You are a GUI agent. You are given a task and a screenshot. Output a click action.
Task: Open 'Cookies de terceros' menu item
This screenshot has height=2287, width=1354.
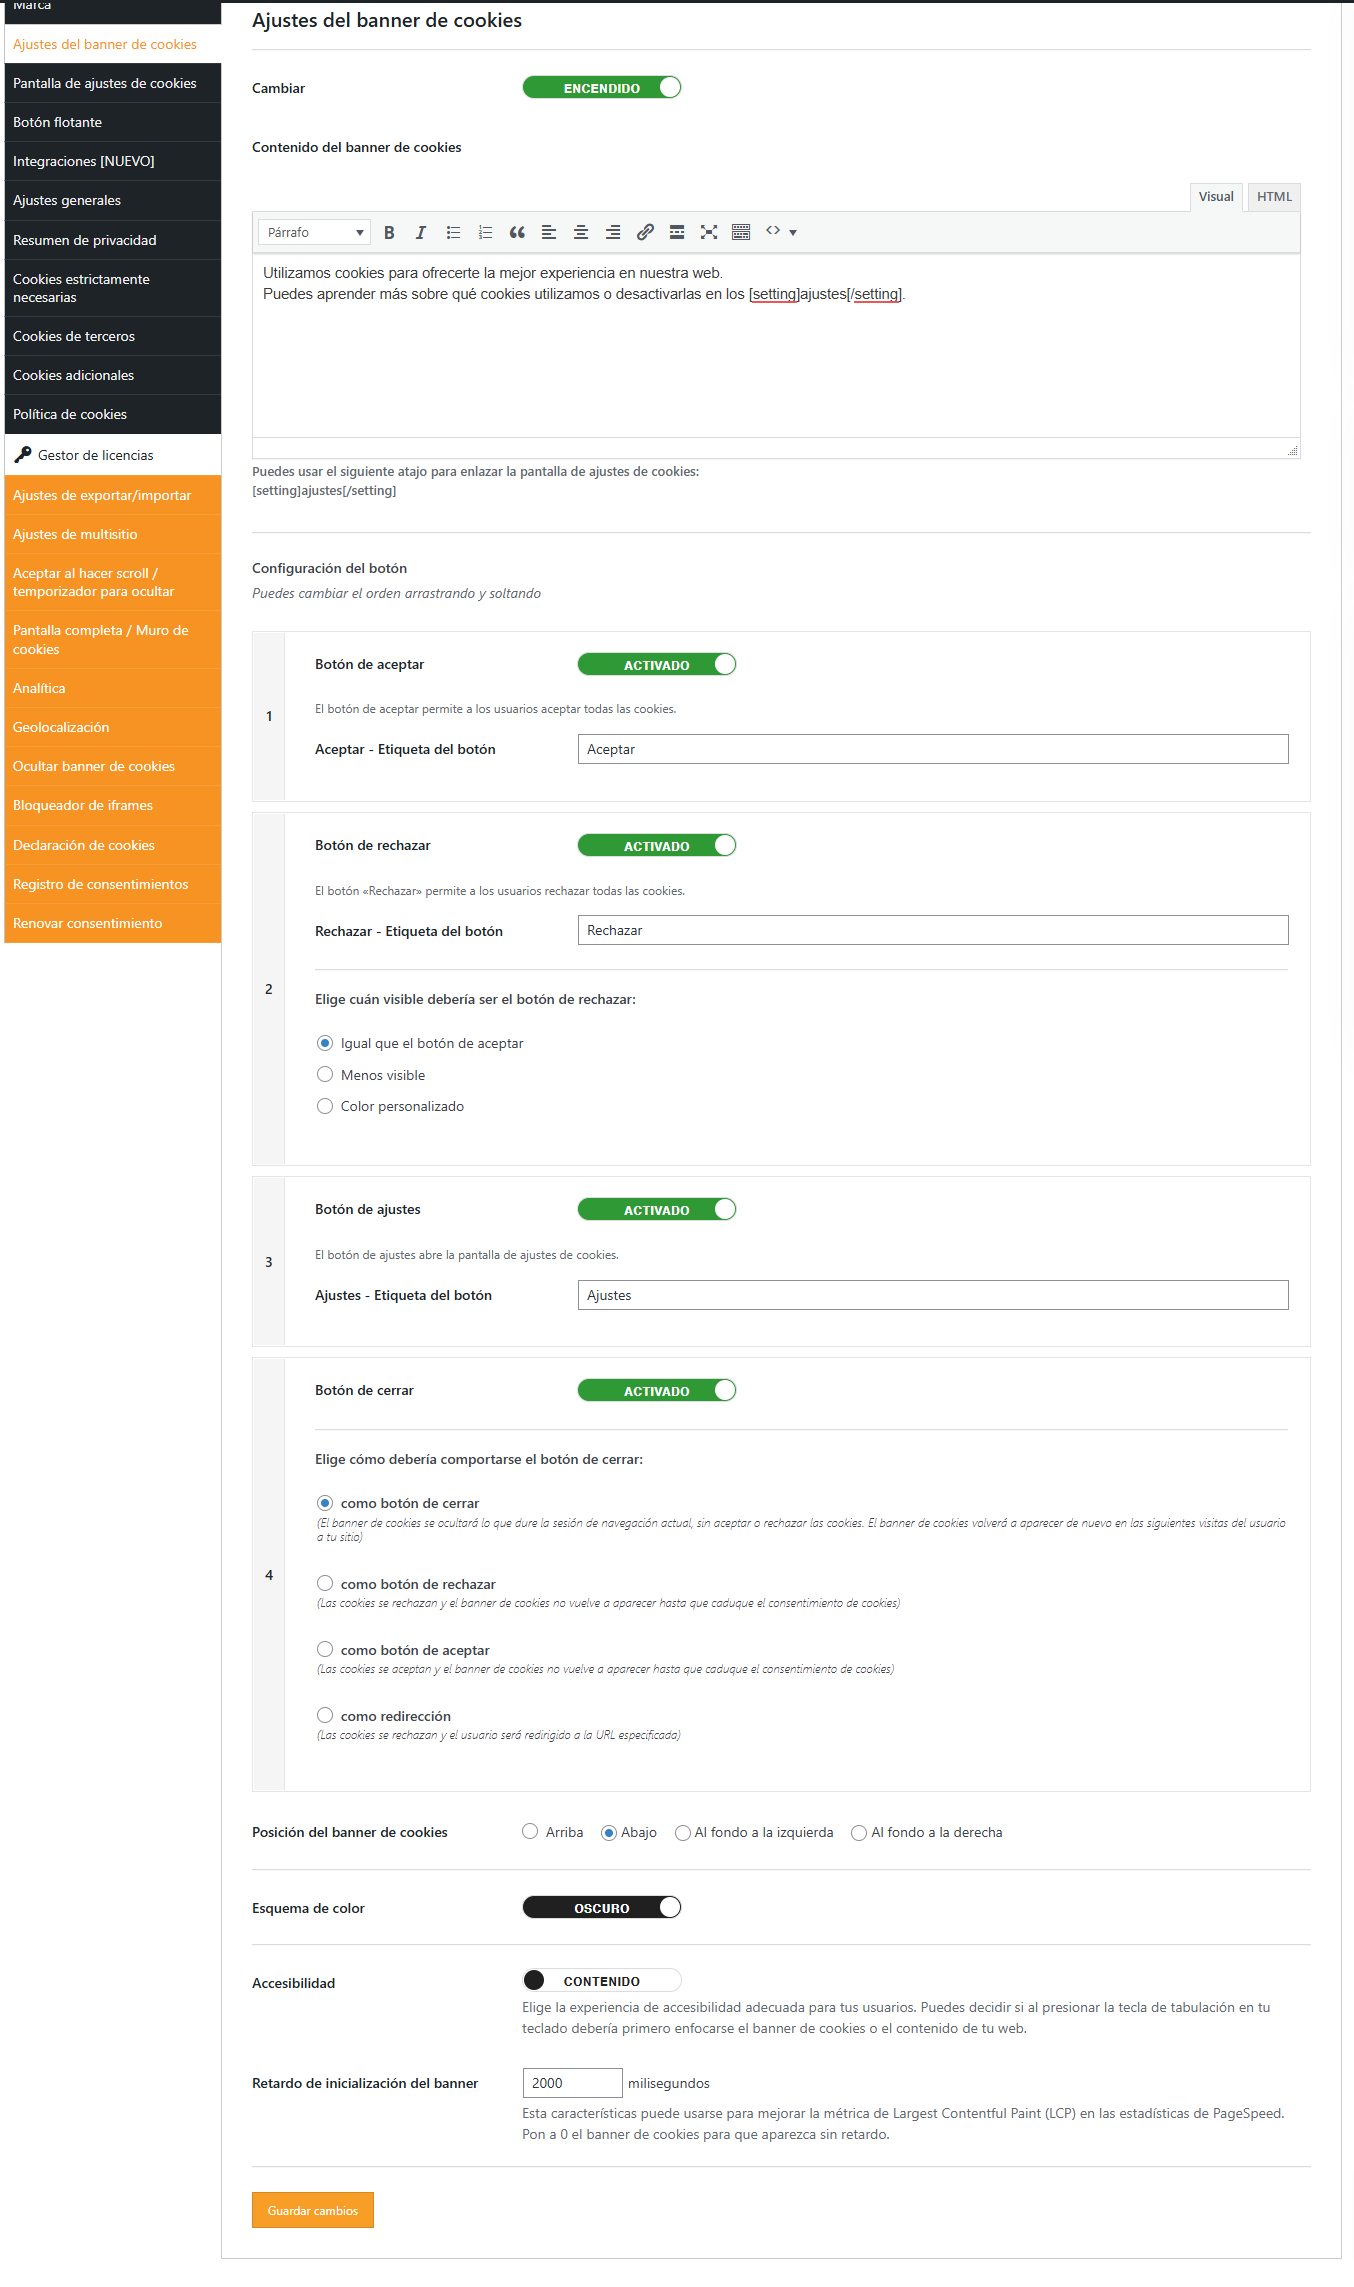[x=113, y=336]
